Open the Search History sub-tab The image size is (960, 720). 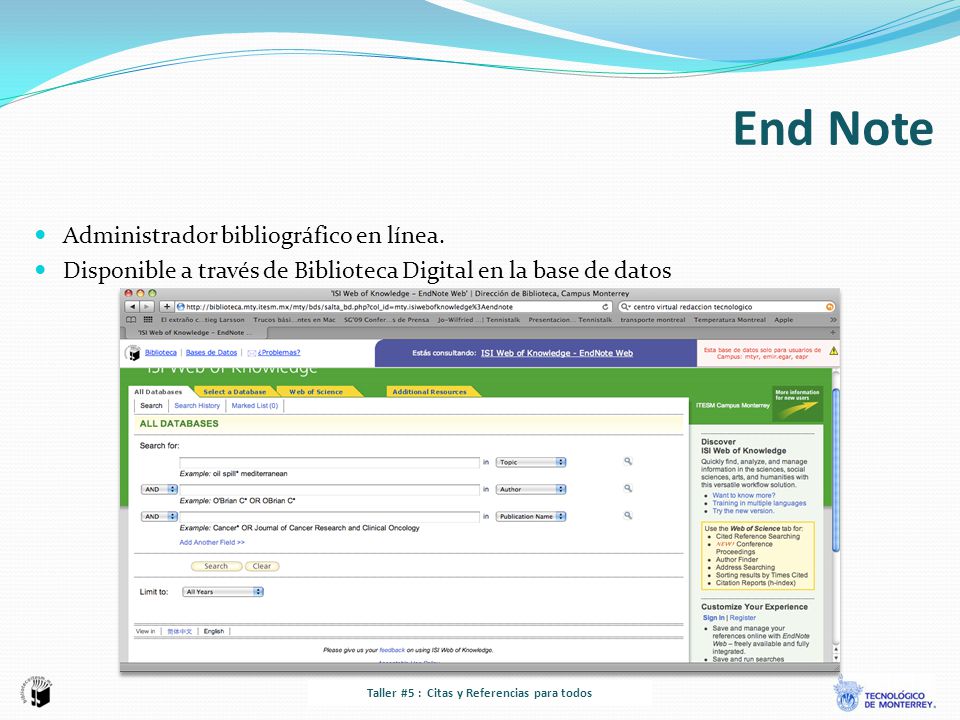coord(197,405)
